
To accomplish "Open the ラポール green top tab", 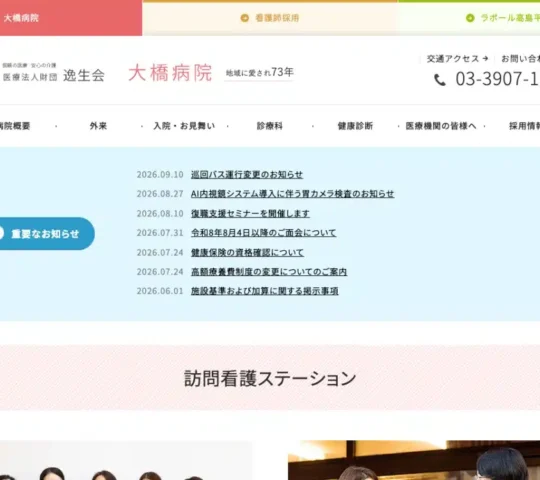I will click(469, 18).
